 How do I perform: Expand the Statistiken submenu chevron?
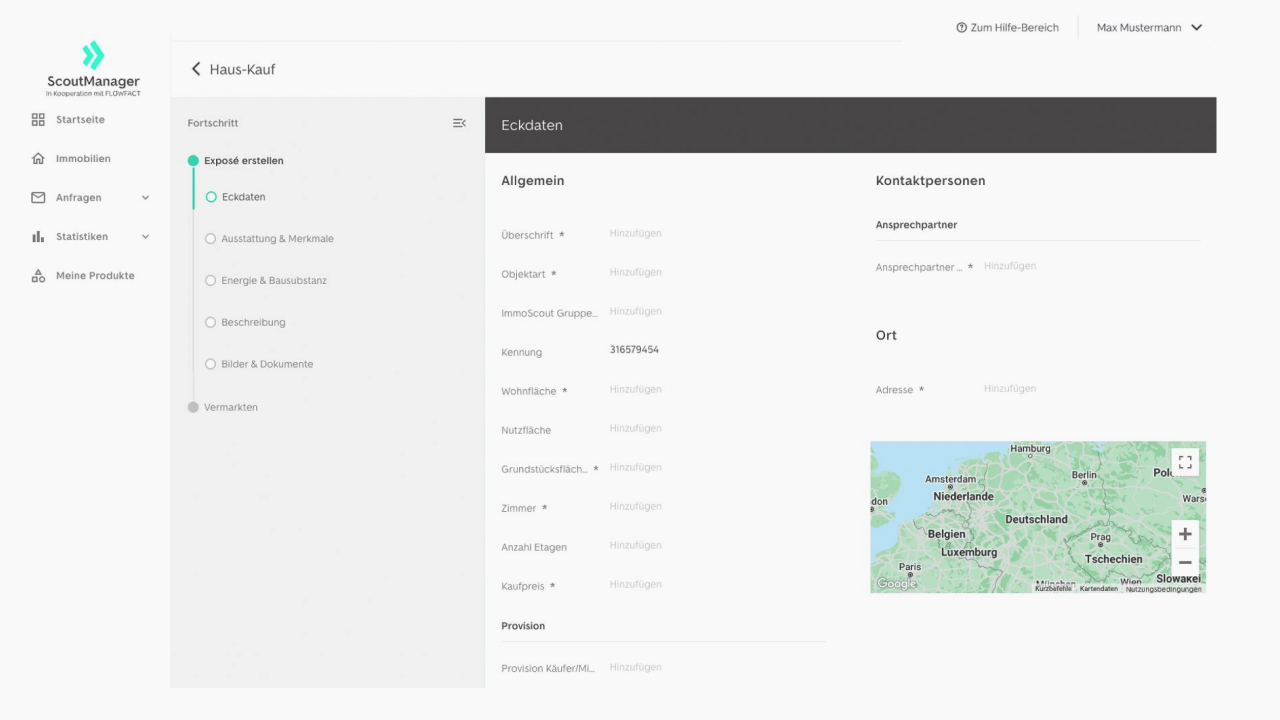tap(145, 237)
